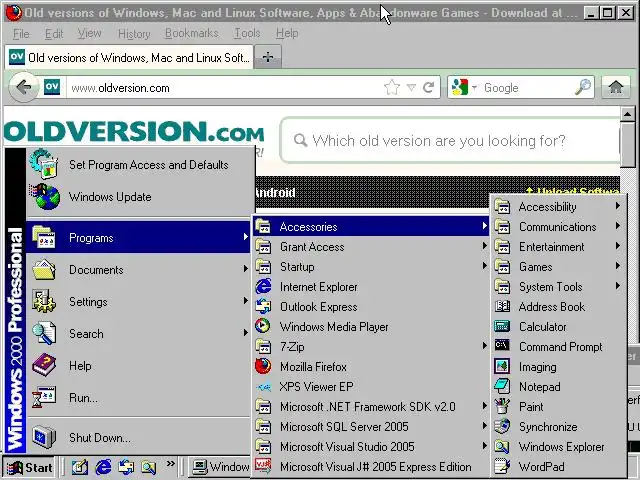Start Windows Media Player
The image size is (640, 480).
371,327
